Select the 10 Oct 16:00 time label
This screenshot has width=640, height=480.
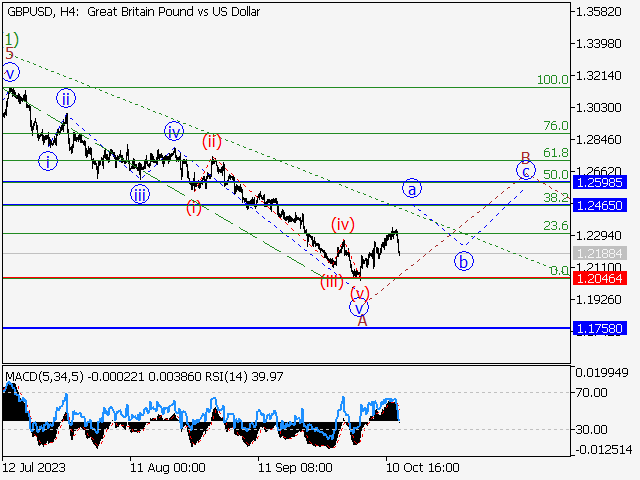point(423,467)
